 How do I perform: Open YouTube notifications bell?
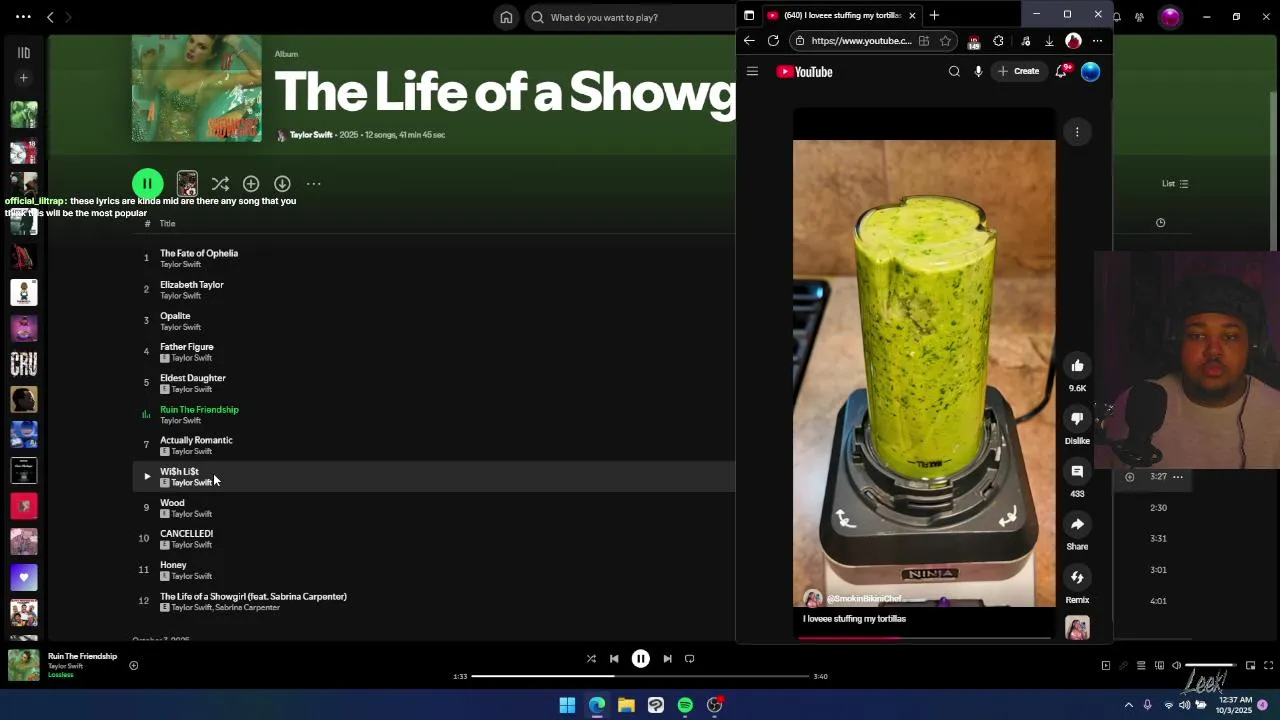pyautogui.click(x=1061, y=71)
